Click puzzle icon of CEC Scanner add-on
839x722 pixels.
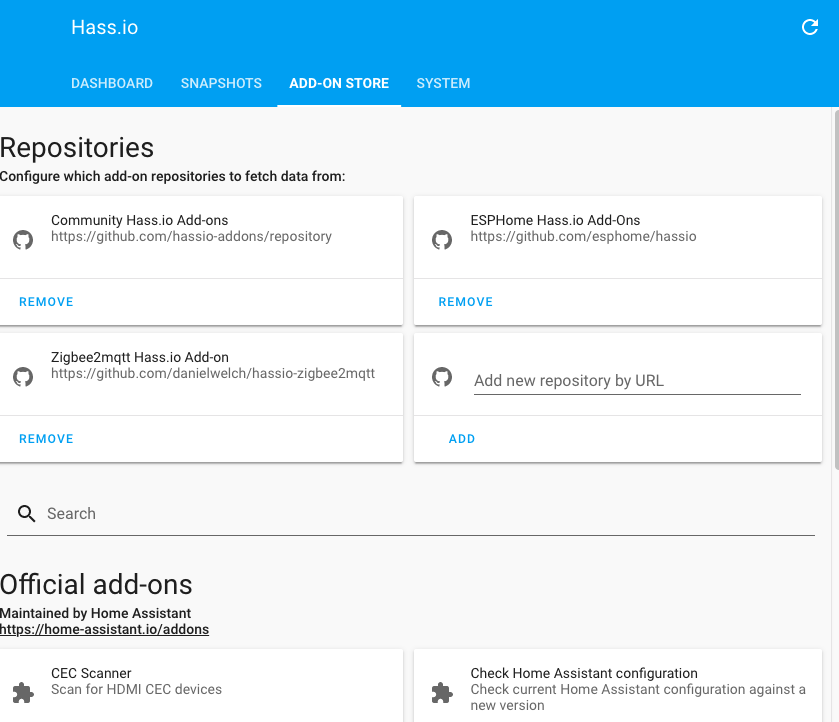tap(23, 693)
